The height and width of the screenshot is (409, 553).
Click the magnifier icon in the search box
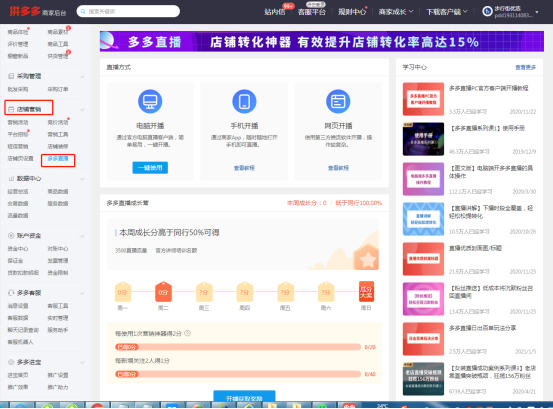[x=83, y=12]
